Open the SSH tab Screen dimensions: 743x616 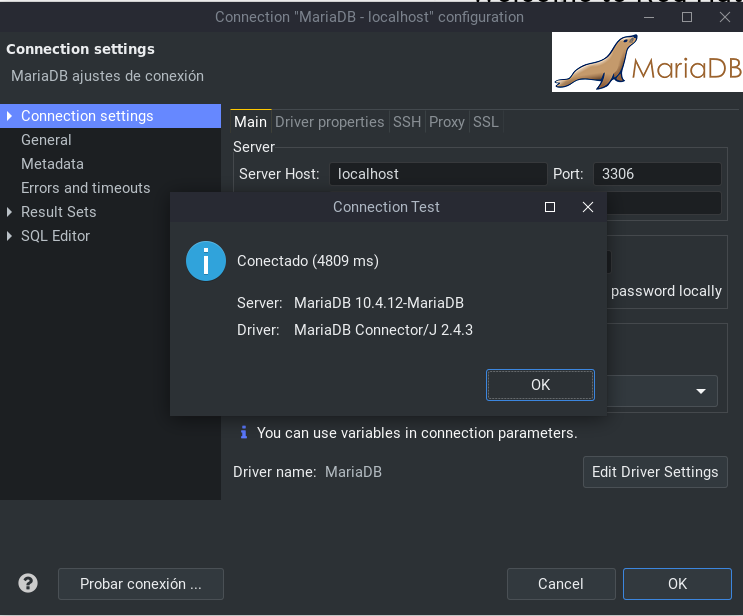pos(407,122)
